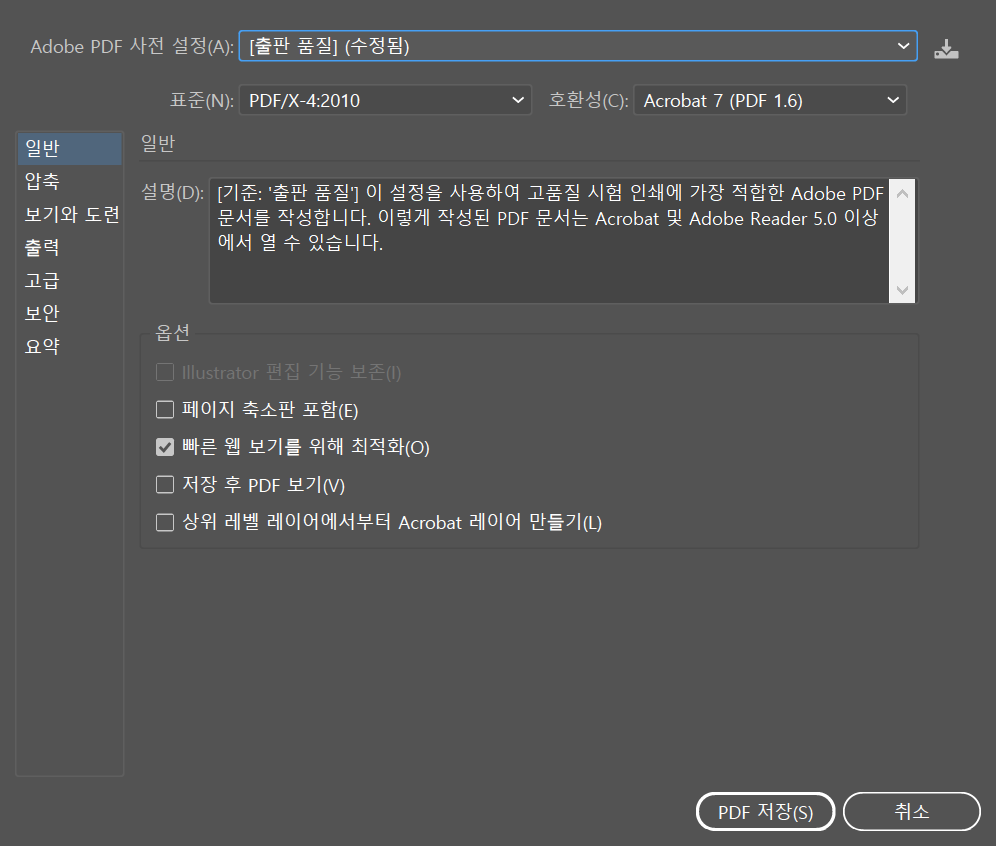Select the 압축 category in sidebar
The width and height of the screenshot is (996, 846).
[69, 182]
